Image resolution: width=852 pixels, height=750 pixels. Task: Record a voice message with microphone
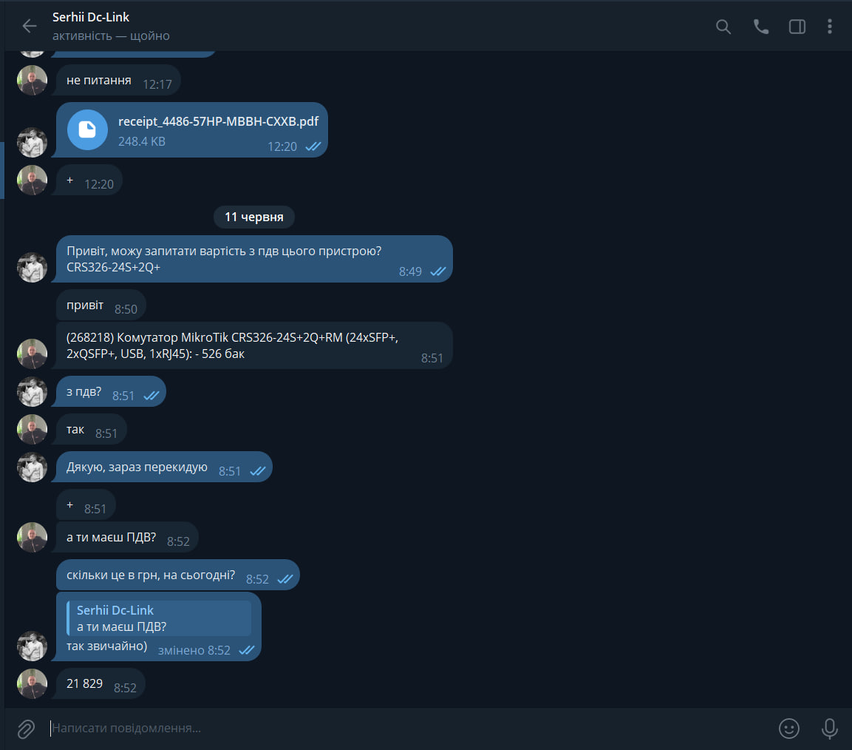[829, 728]
